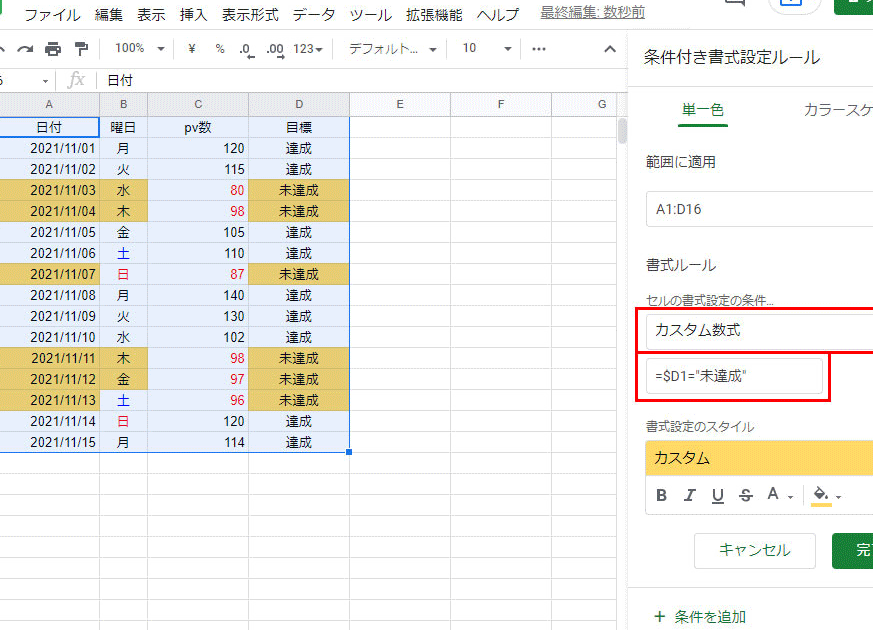Open the 拡張機能 menu
This screenshot has height=630, width=873.
coord(434,15)
